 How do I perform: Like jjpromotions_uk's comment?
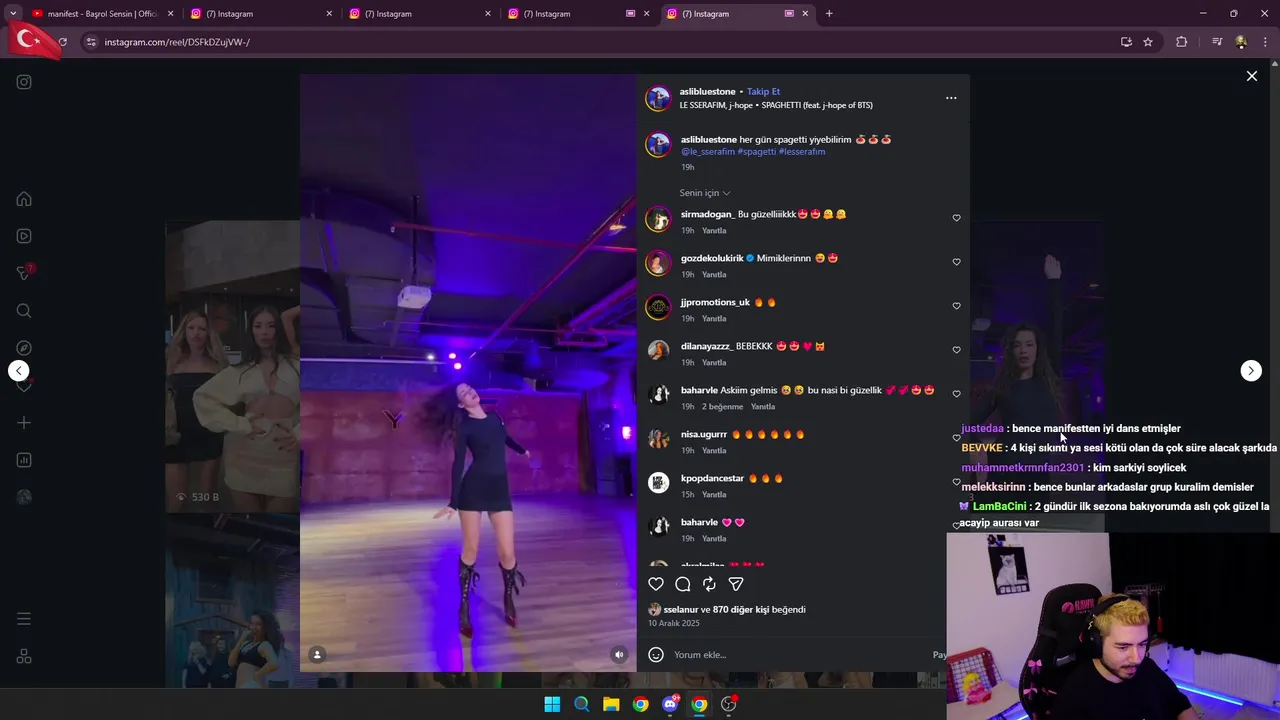956,306
